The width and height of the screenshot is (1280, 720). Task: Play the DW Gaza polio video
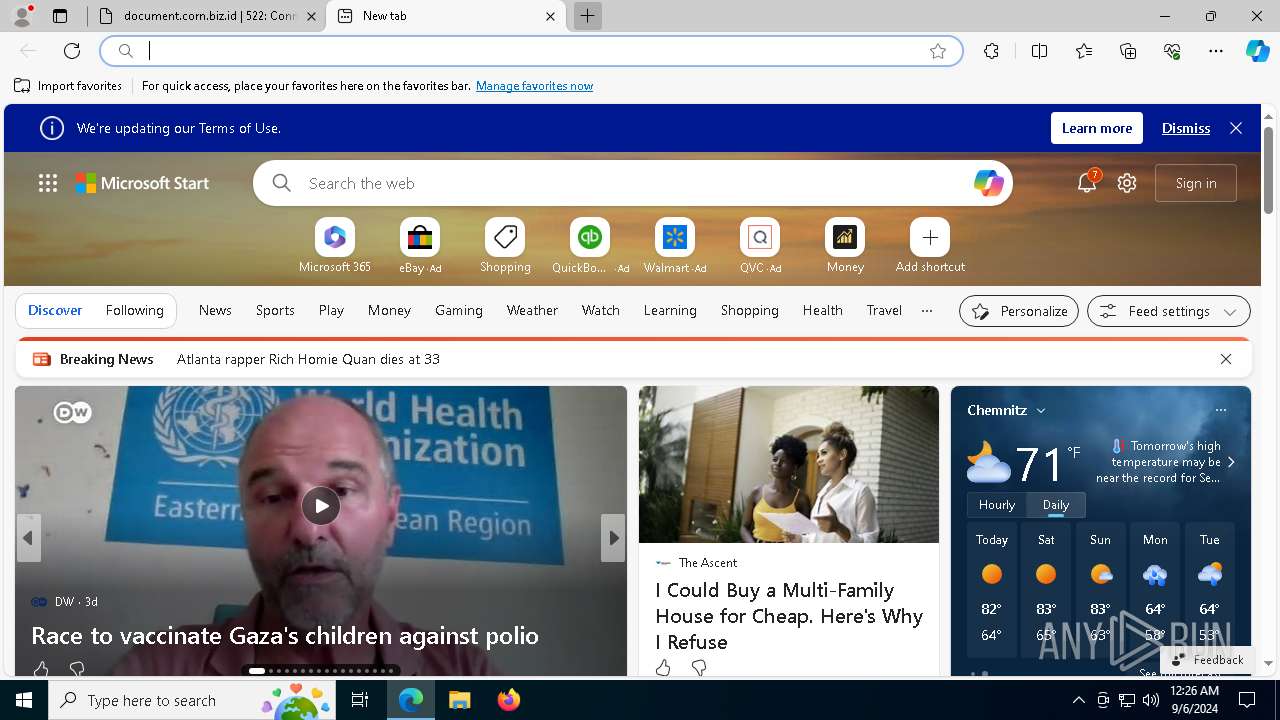click(321, 506)
